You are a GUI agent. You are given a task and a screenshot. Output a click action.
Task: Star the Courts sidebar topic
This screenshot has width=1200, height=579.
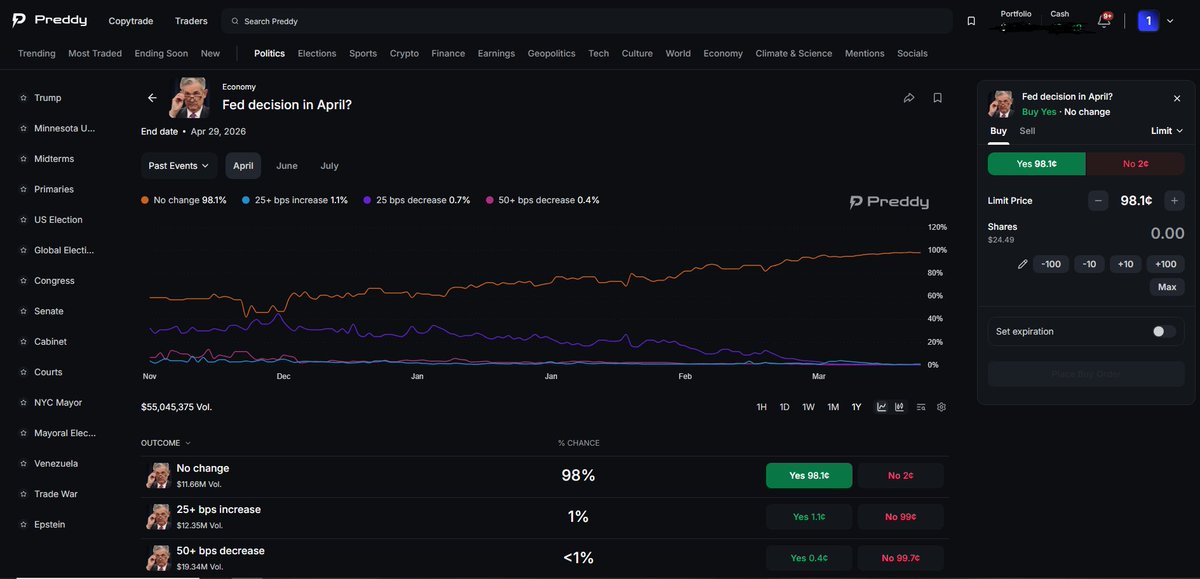pos(23,372)
